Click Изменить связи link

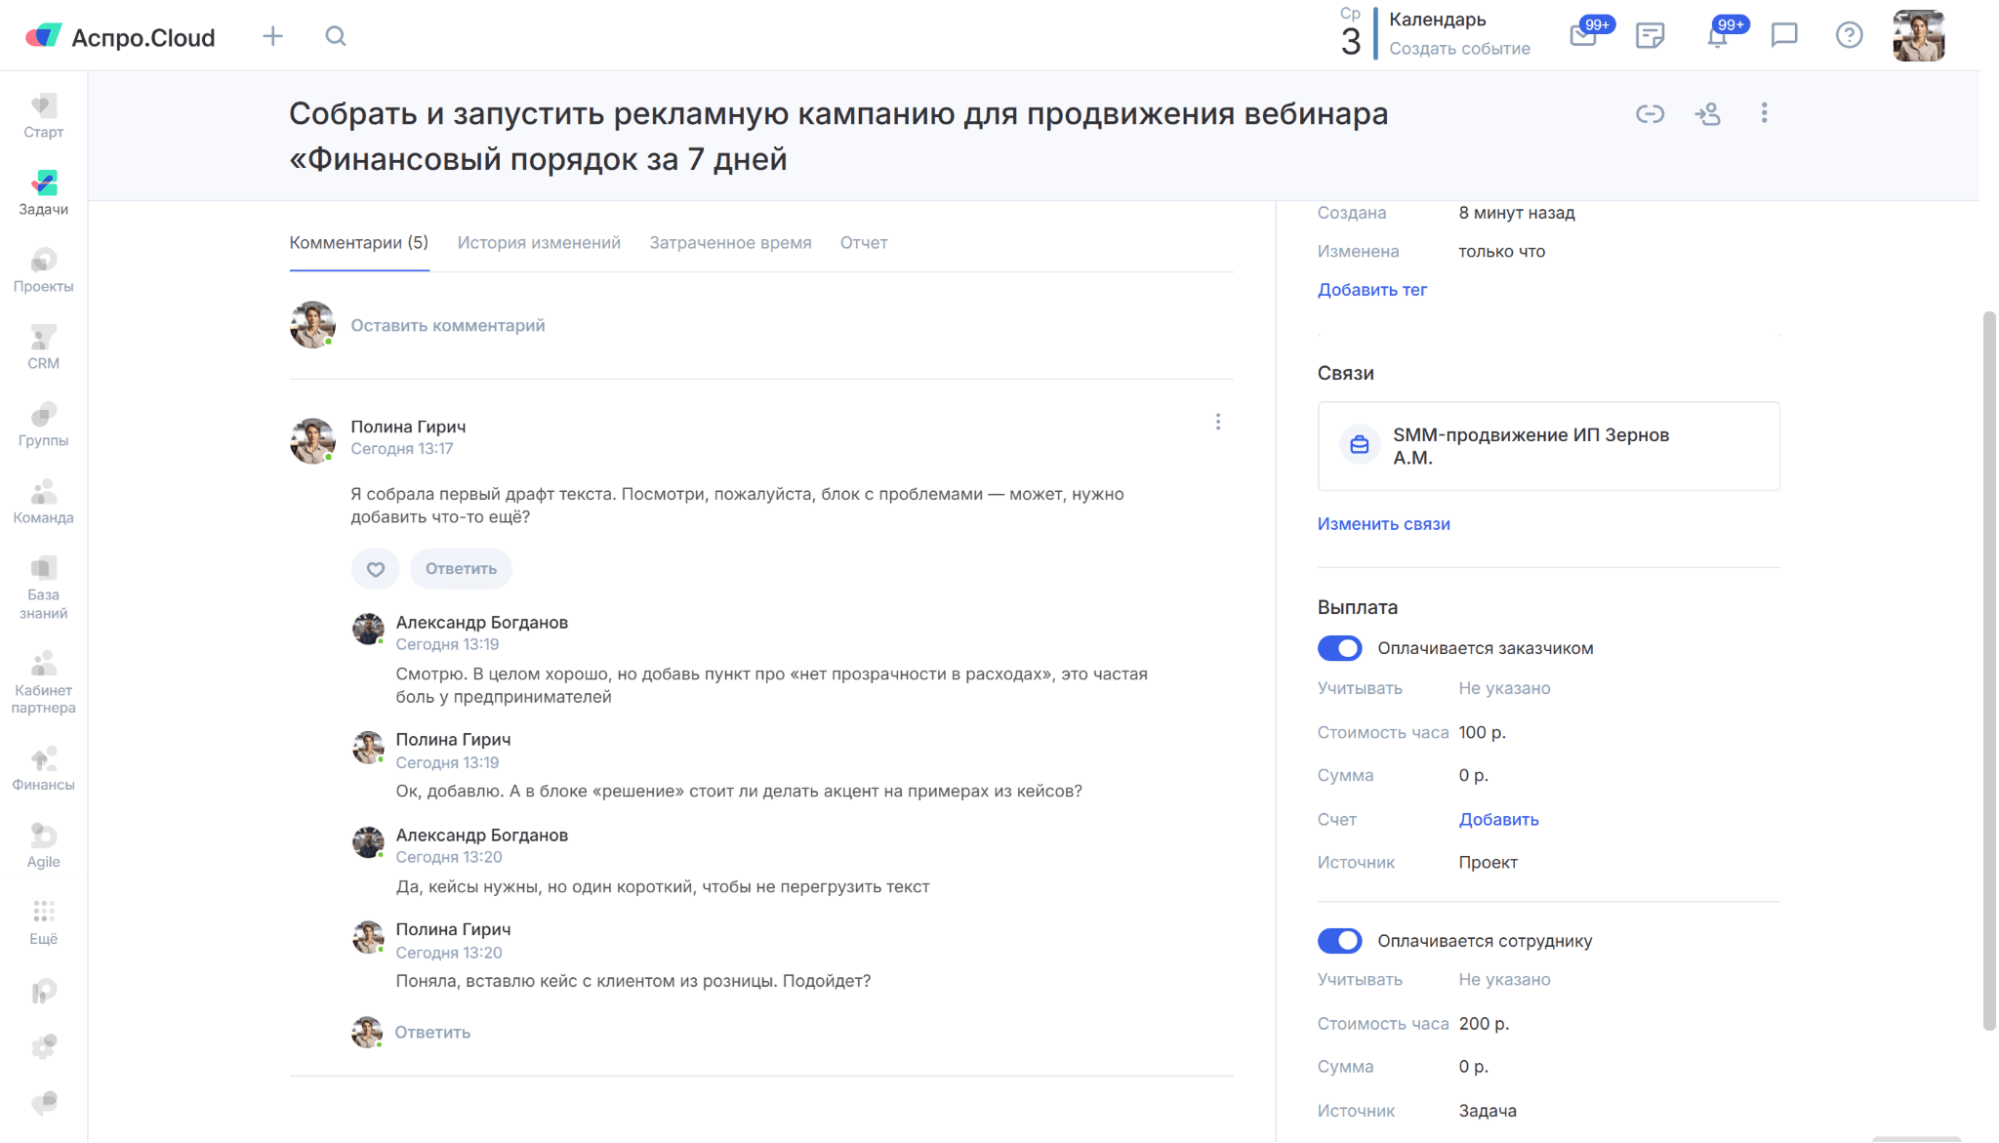1383,524
